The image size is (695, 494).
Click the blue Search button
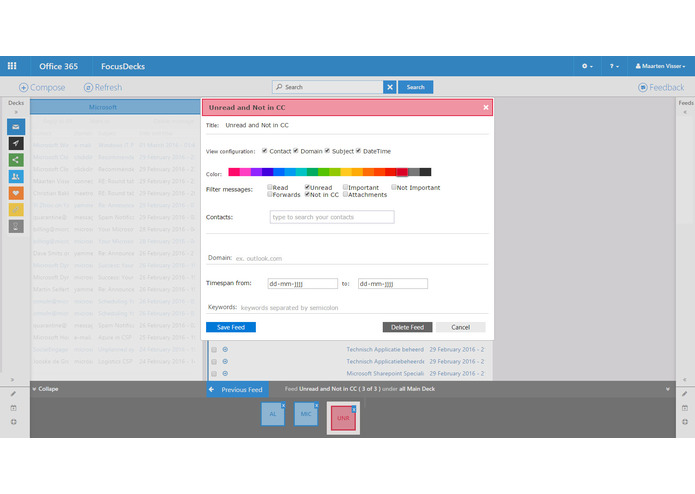pos(415,87)
